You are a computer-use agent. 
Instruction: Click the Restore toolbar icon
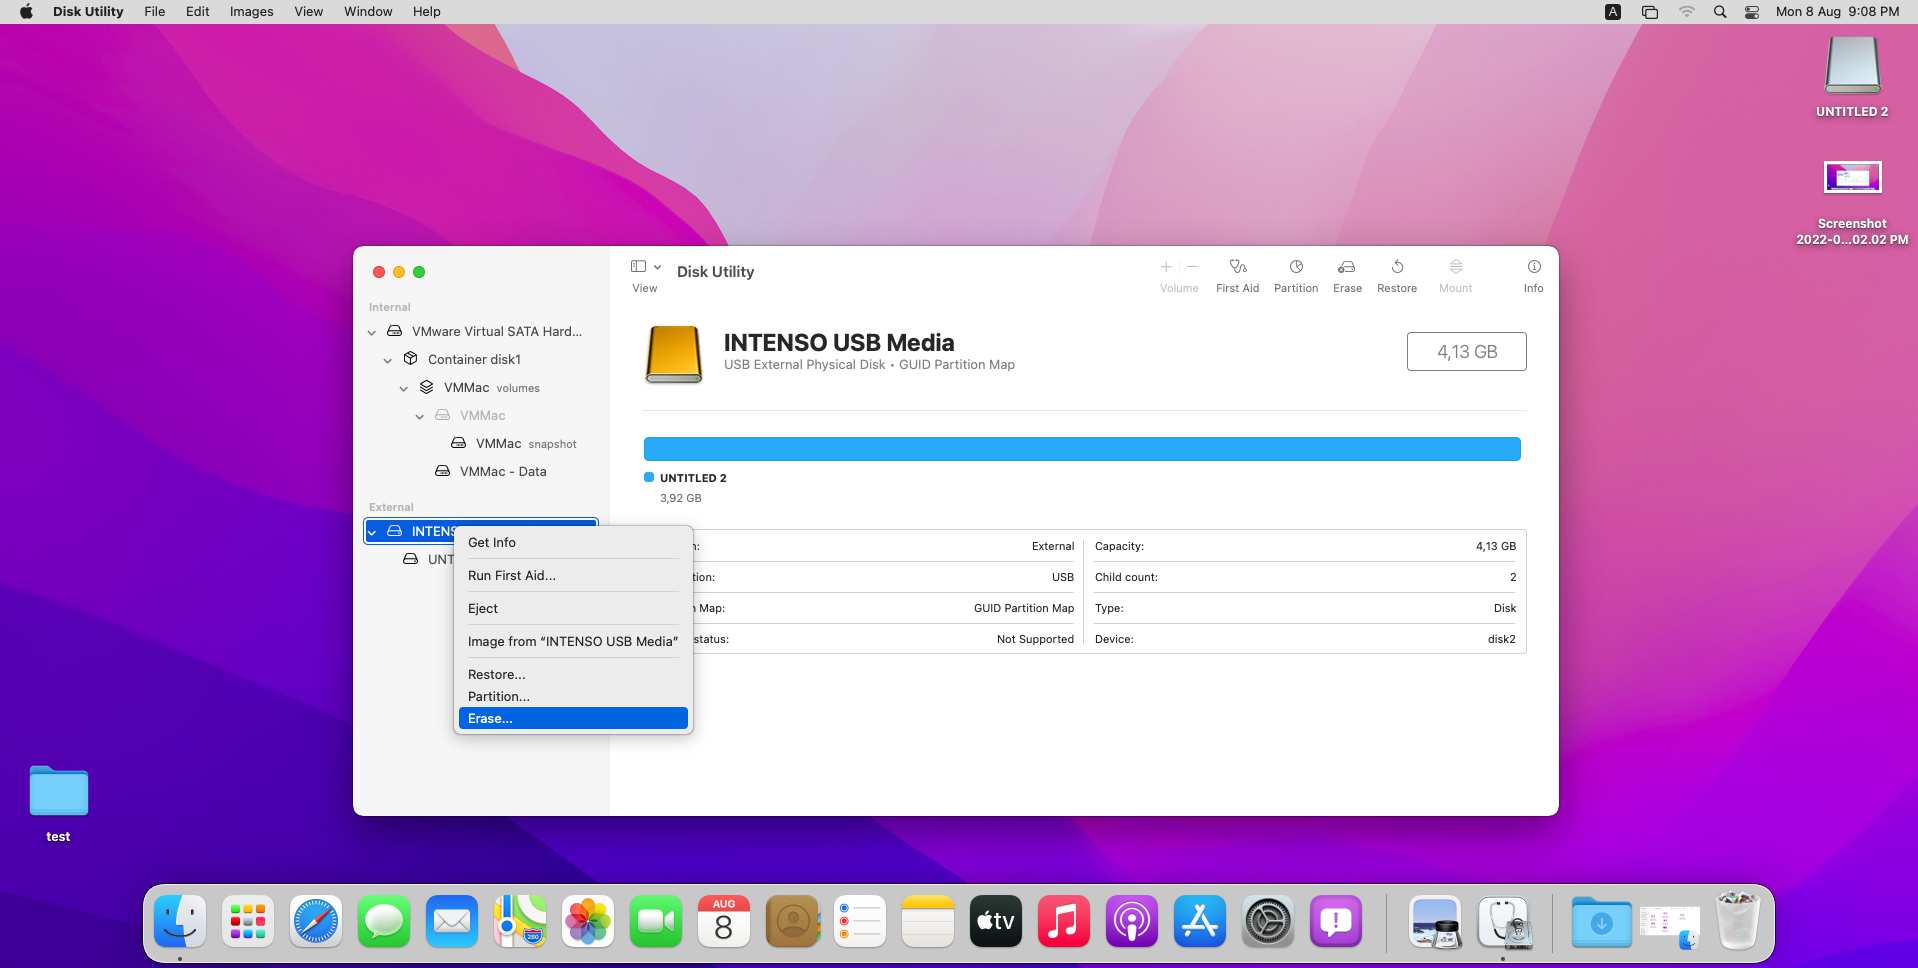tap(1397, 267)
